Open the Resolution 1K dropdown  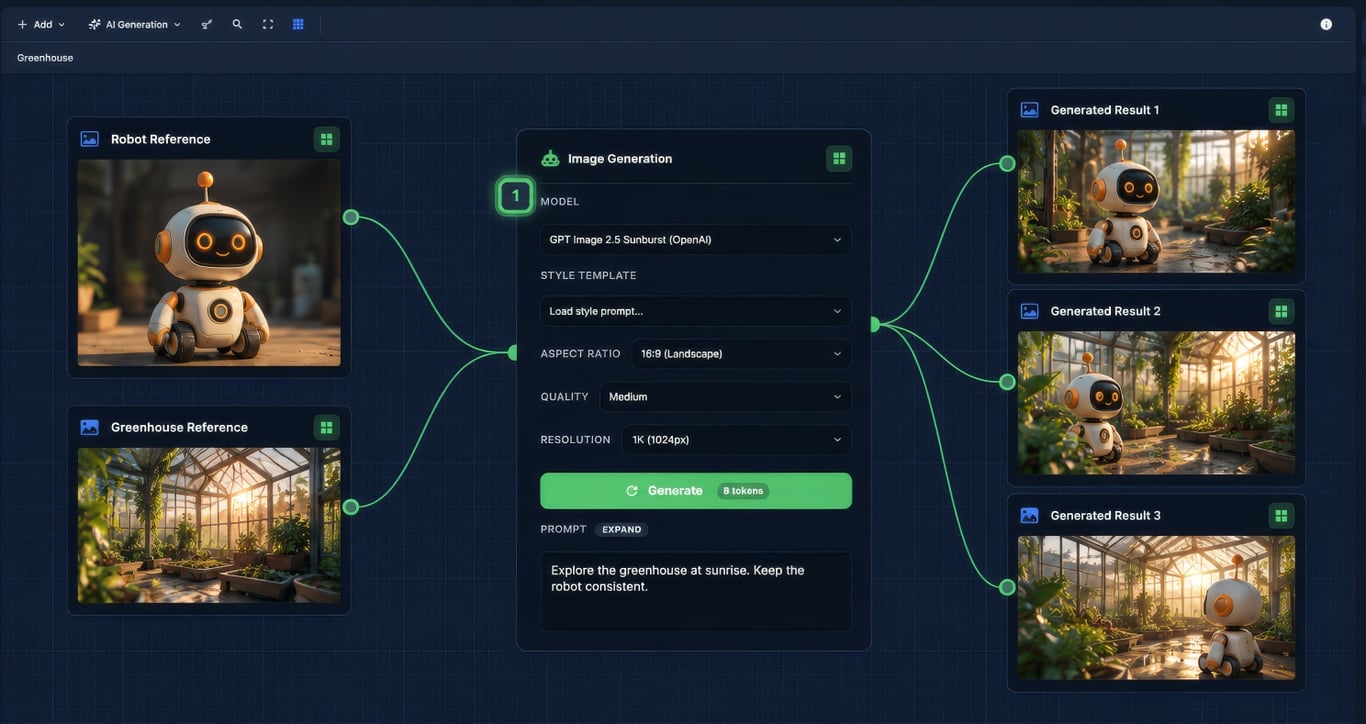pyautogui.click(x=737, y=440)
